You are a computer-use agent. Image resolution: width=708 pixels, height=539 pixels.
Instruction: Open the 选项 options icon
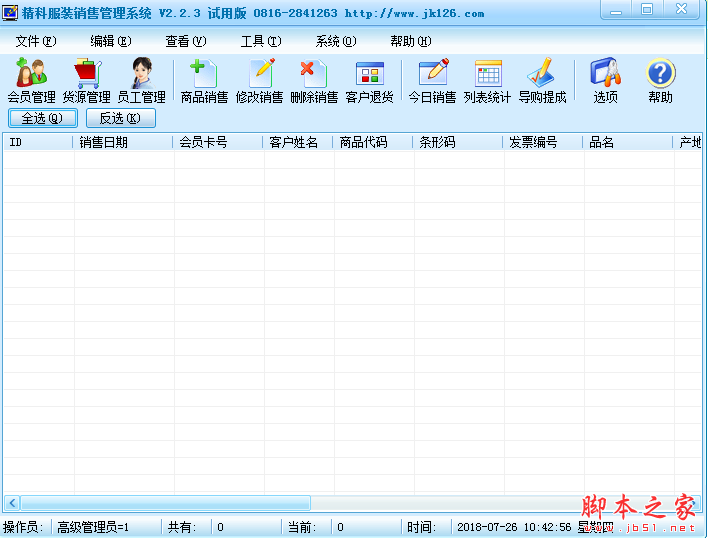point(606,80)
